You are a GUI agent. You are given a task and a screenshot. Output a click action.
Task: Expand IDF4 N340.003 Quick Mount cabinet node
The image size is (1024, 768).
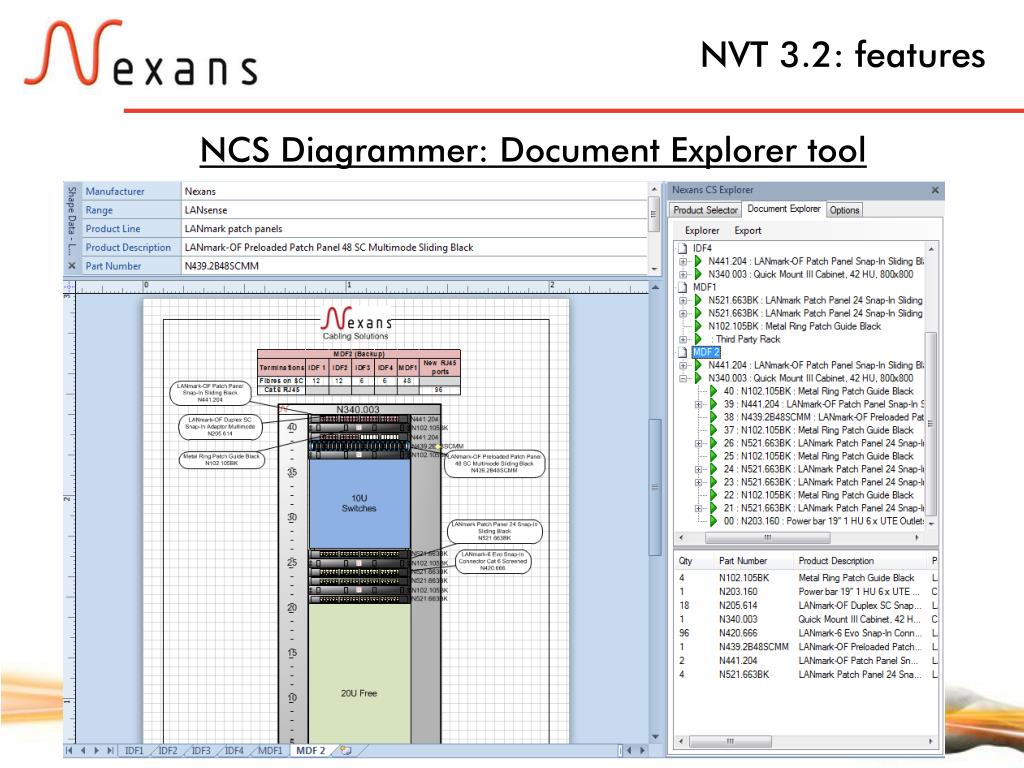click(x=683, y=274)
